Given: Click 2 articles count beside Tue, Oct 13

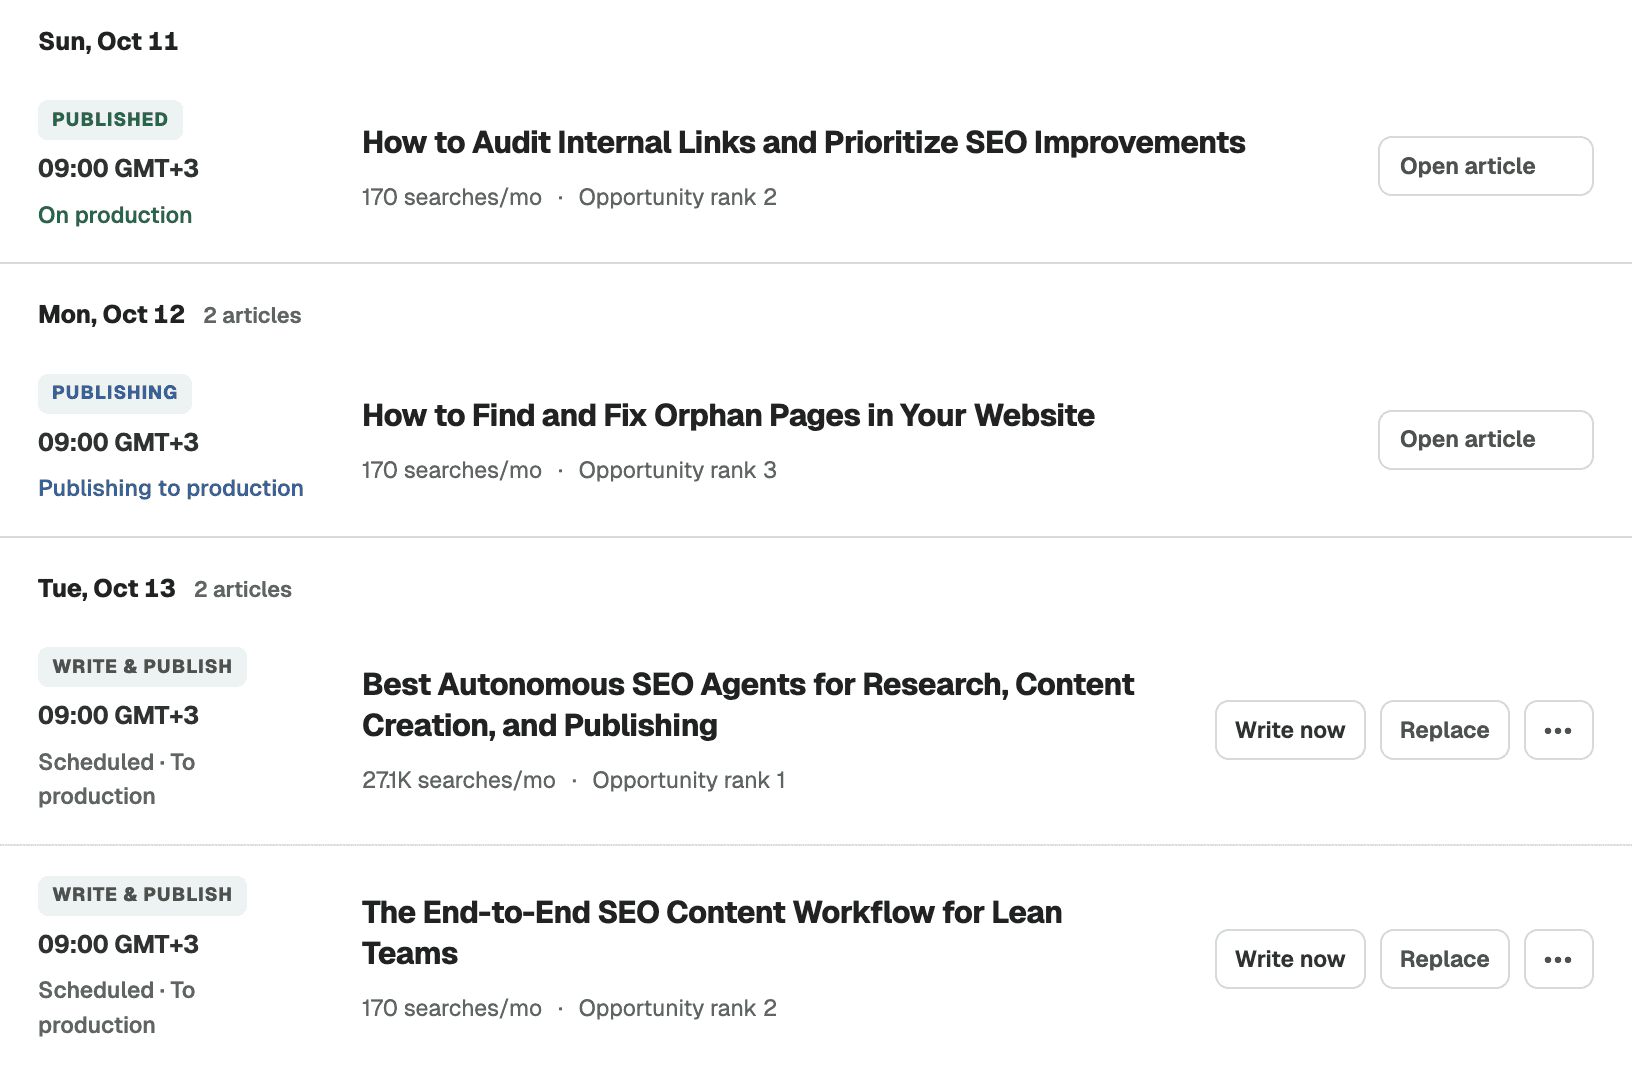Looking at the screenshot, I should click(x=243, y=590).
